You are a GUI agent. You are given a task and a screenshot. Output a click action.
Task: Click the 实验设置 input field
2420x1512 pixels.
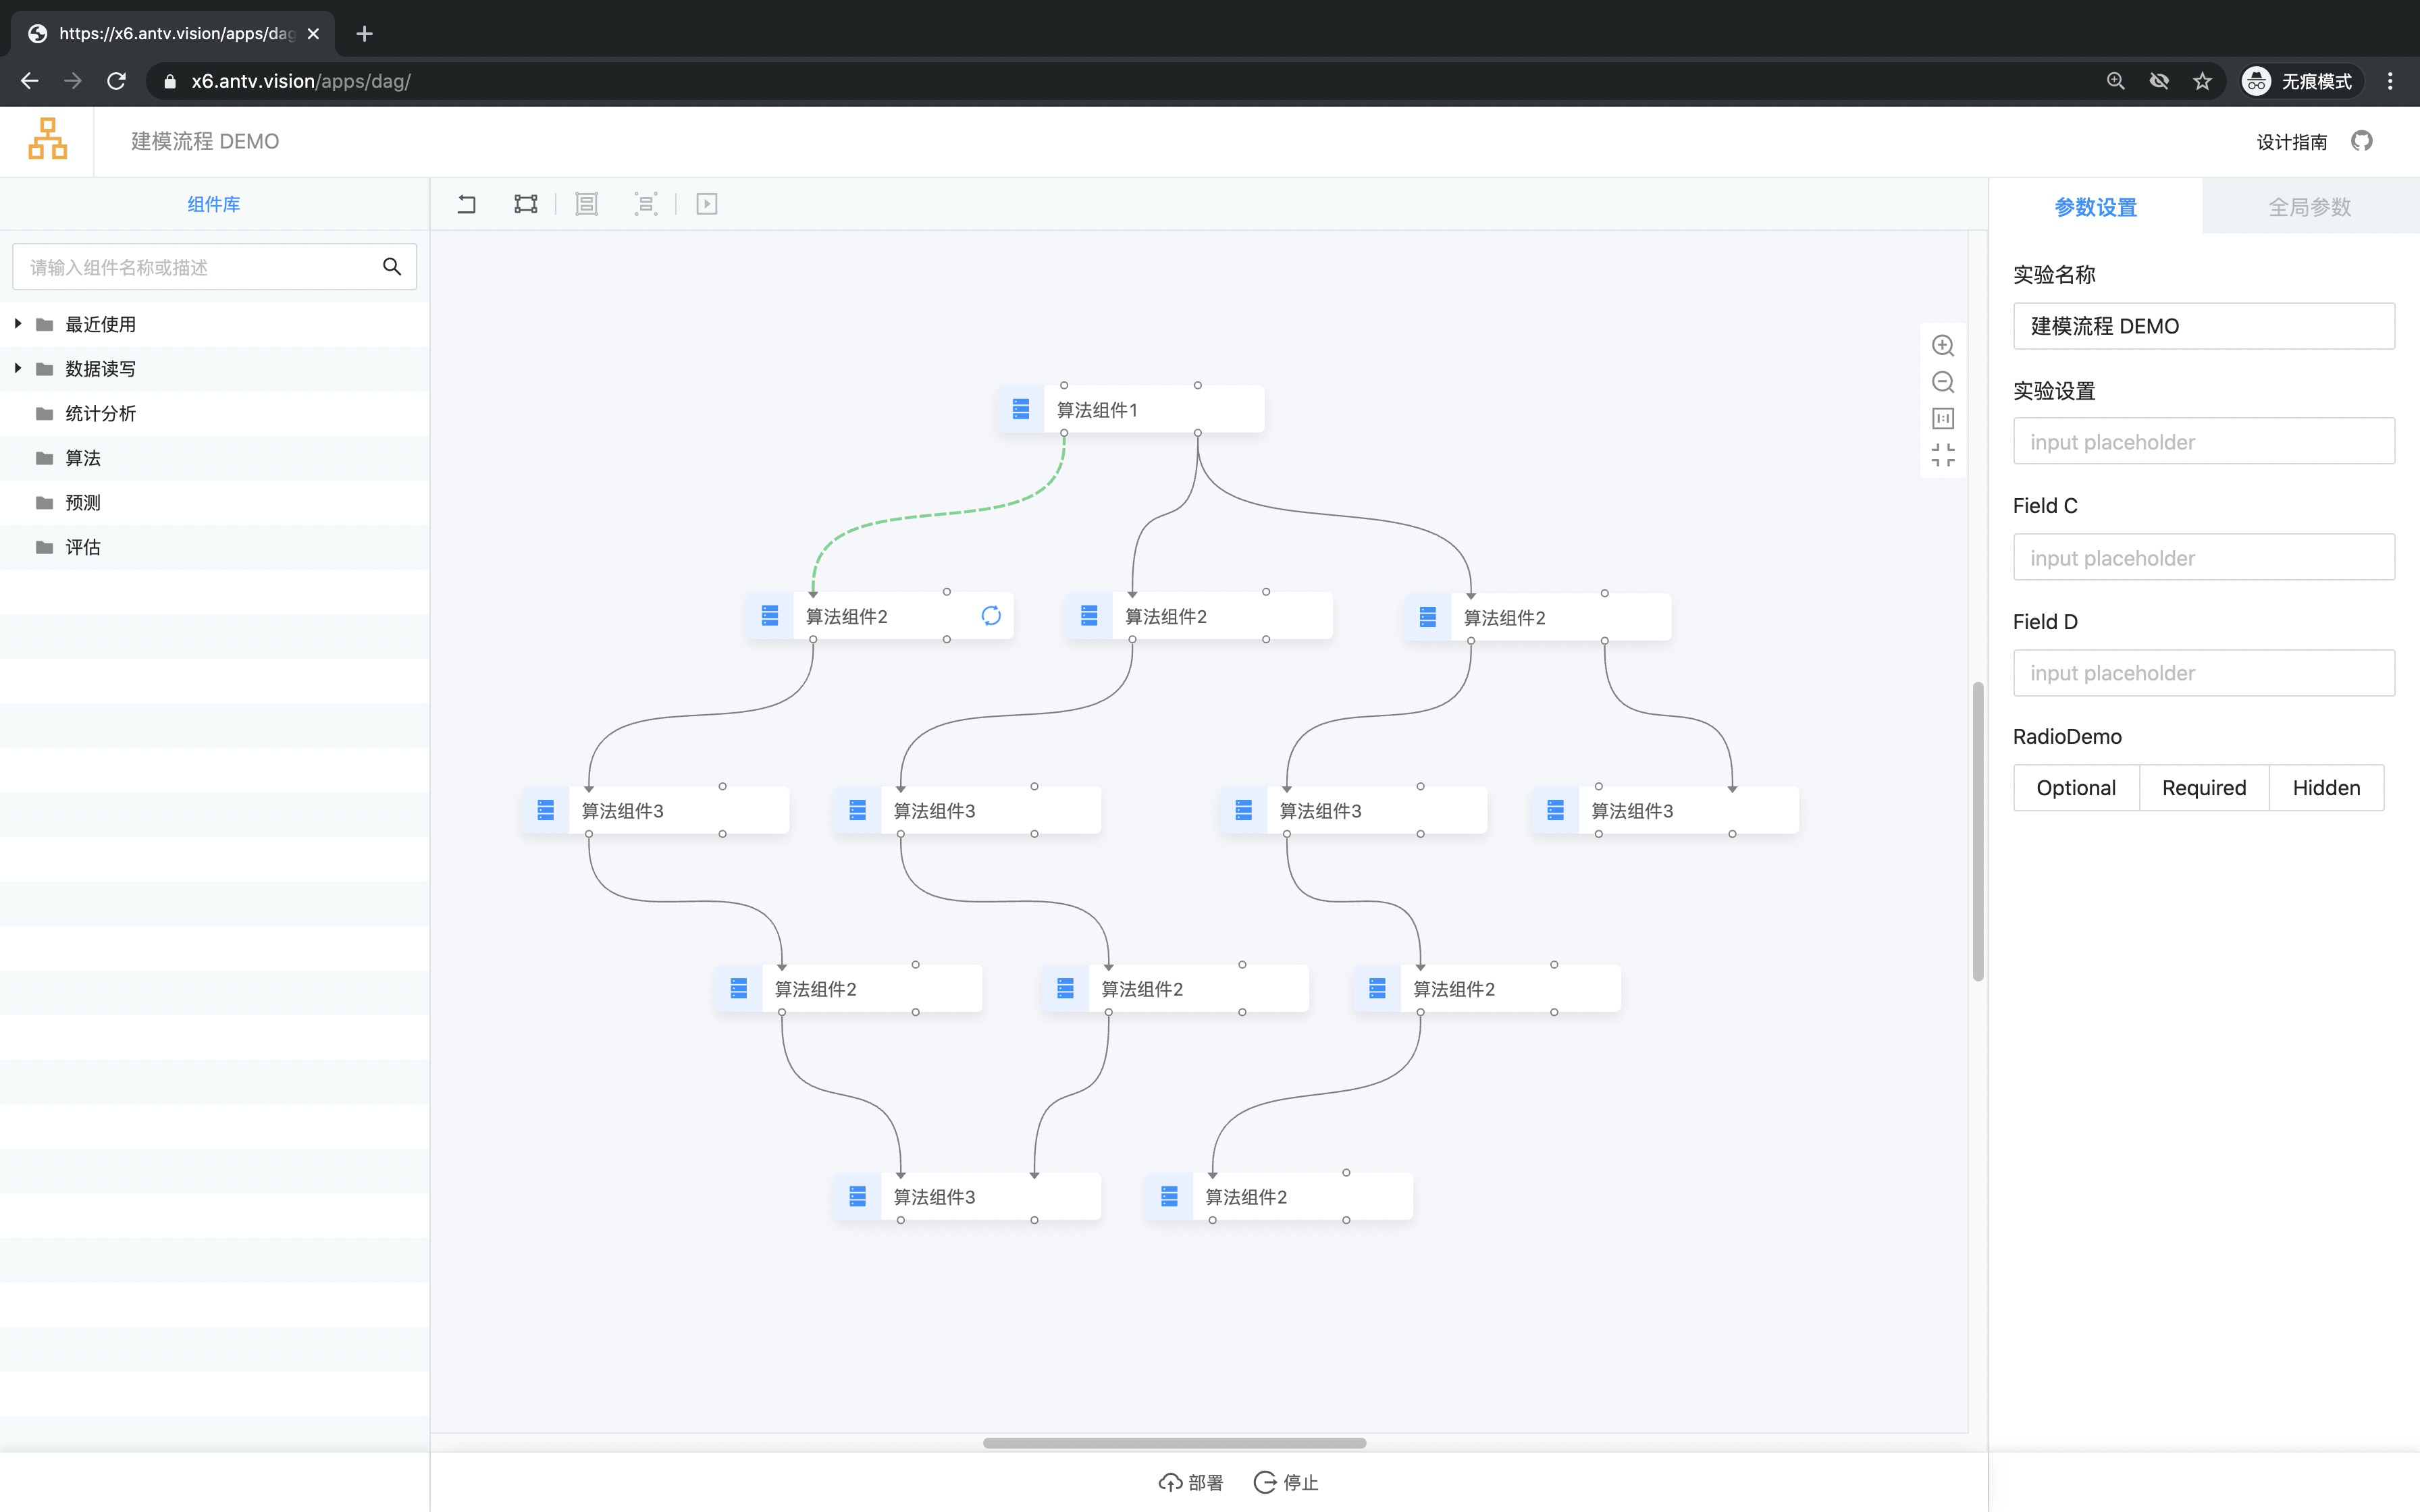pyautogui.click(x=2202, y=441)
